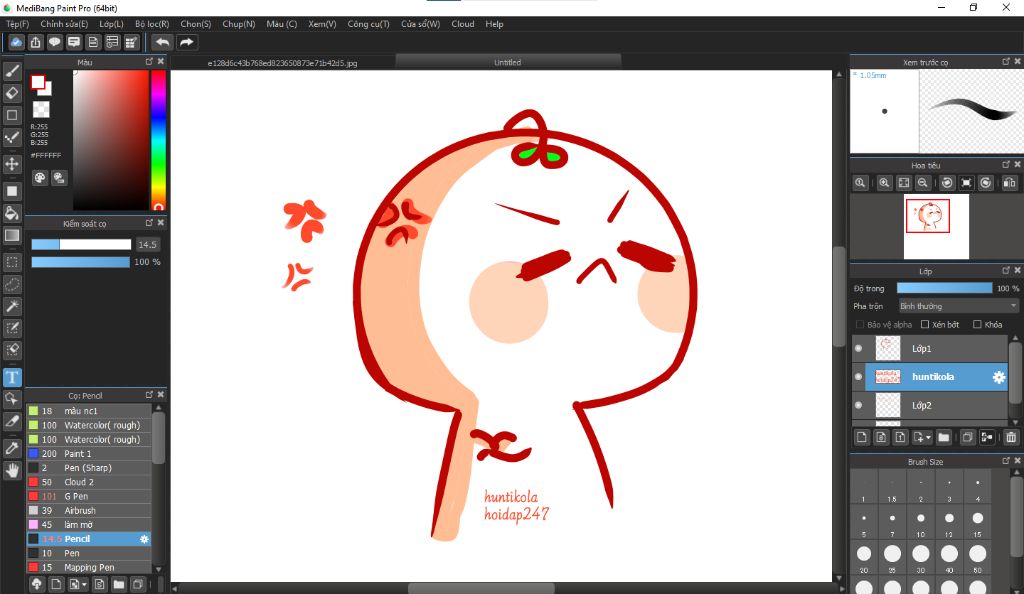Select the Eraser tool
This screenshot has width=1024, height=594.
pyautogui.click(x=12, y=93)
